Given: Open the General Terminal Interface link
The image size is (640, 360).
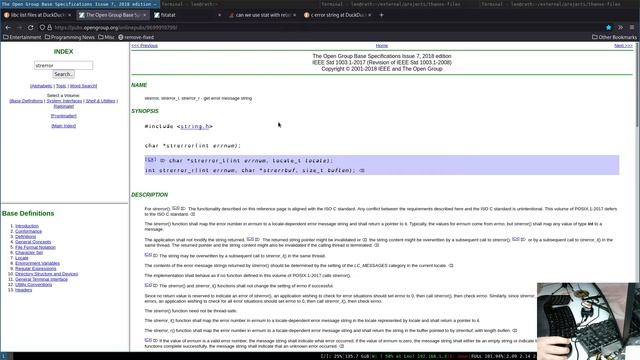Looking at the screenshot, I should [x=42, y=279].
